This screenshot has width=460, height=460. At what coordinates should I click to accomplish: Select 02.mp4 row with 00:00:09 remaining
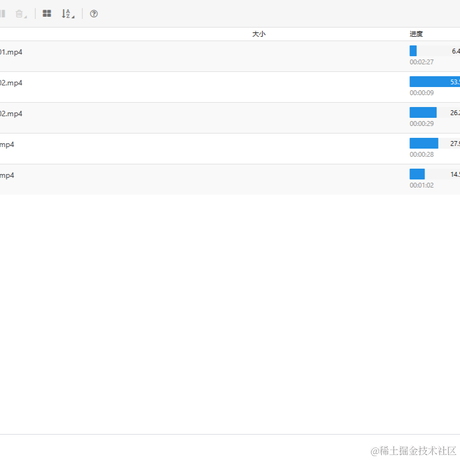230,87
